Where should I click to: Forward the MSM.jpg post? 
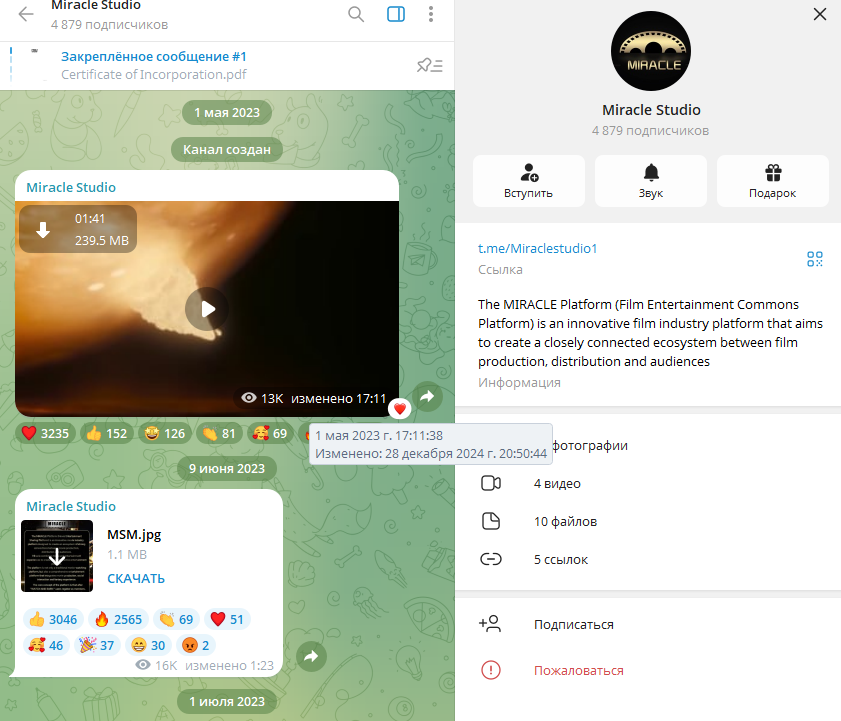coord(311,656)
